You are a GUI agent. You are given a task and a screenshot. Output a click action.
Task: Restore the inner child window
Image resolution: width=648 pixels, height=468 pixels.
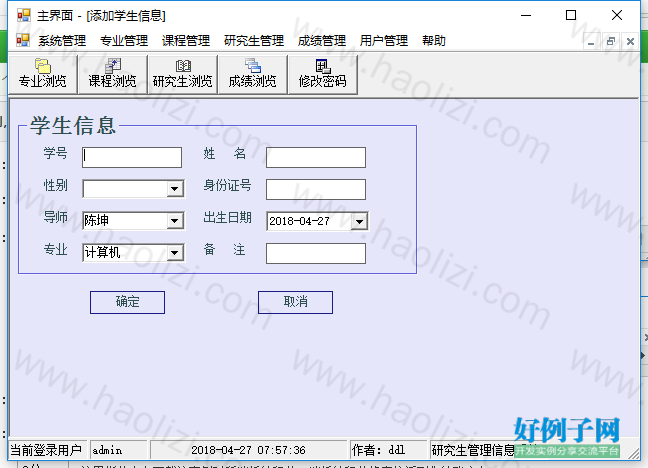click(611, 41)
